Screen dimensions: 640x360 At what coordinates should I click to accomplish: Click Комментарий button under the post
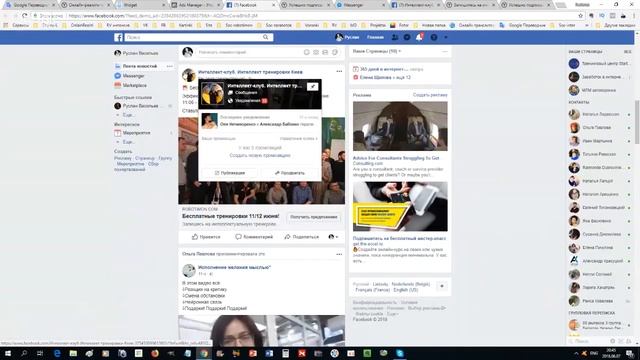(x=254, y=237)
